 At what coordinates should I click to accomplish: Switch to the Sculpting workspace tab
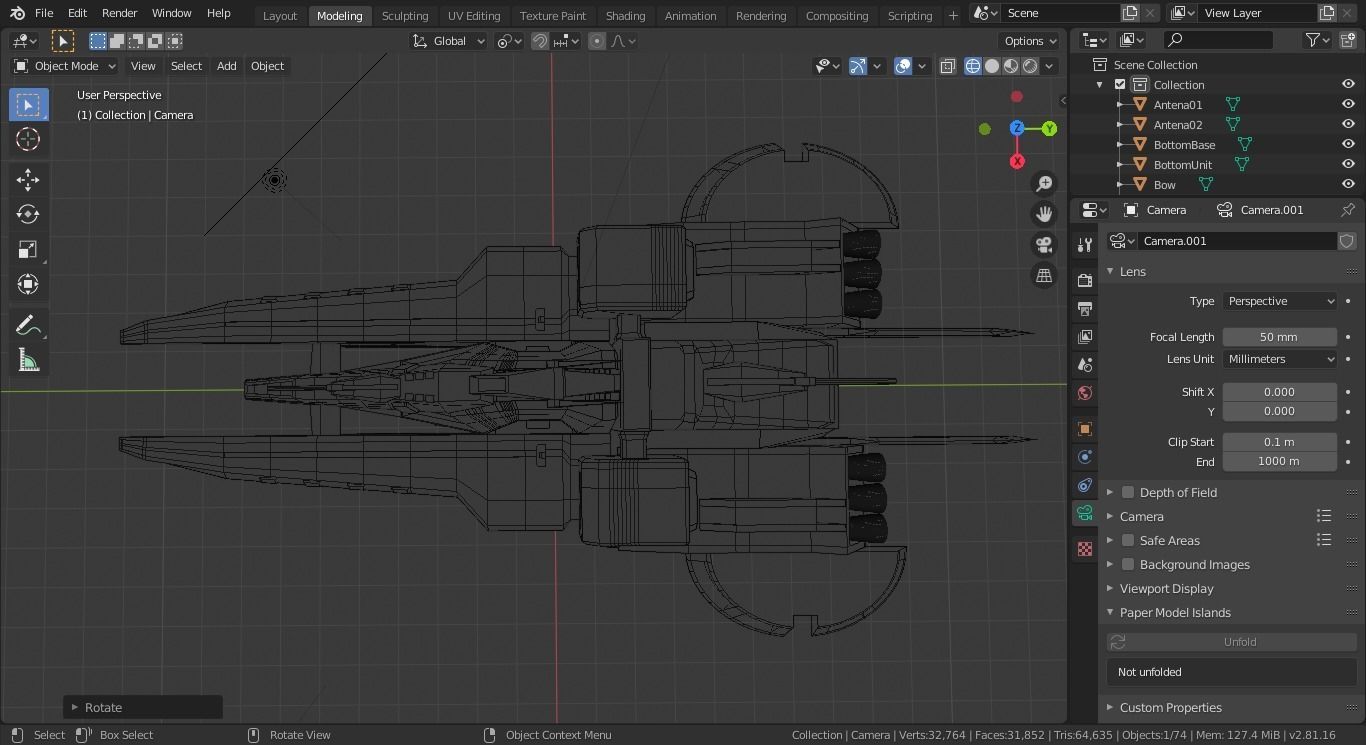pyautogui.click(x=405, y=16)
